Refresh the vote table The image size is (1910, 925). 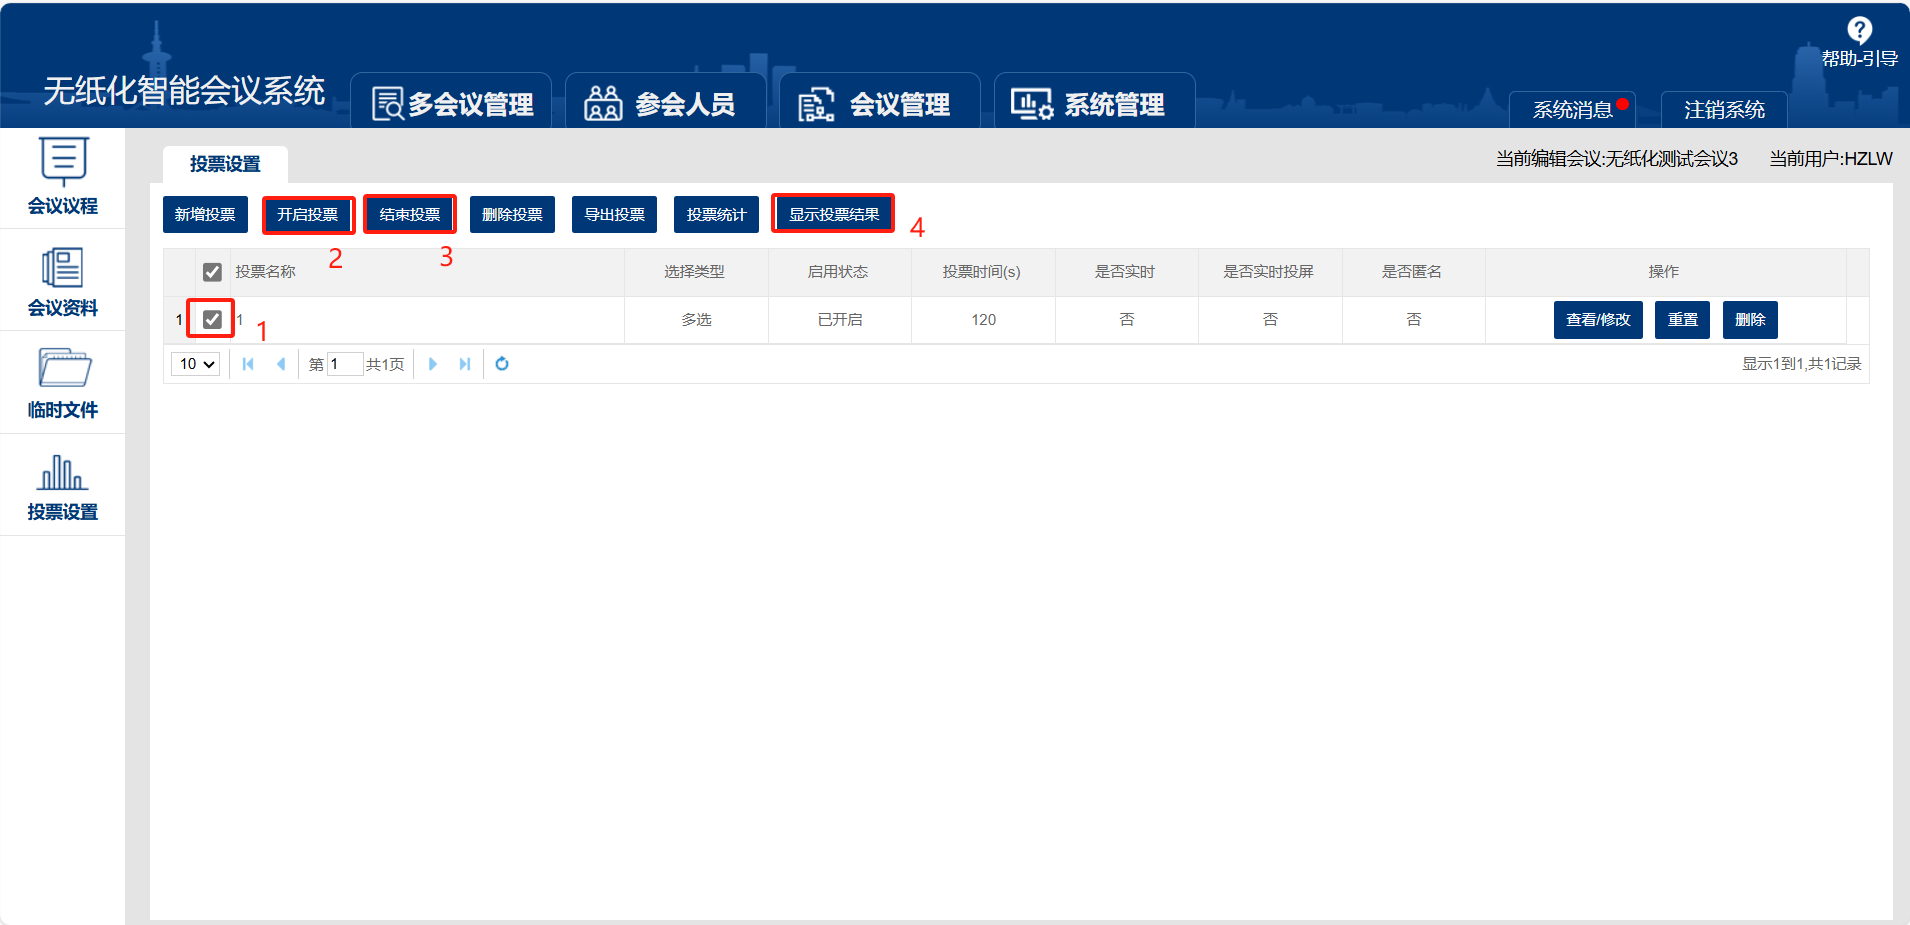[x=502, y=364]
